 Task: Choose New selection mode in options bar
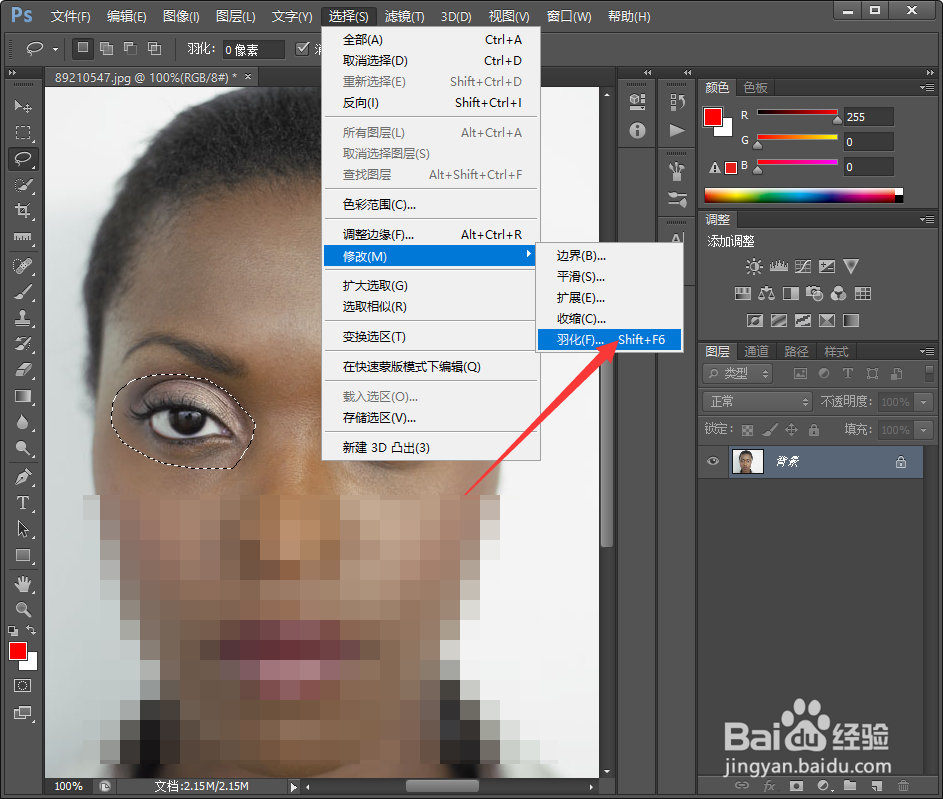tap(82, 48)
